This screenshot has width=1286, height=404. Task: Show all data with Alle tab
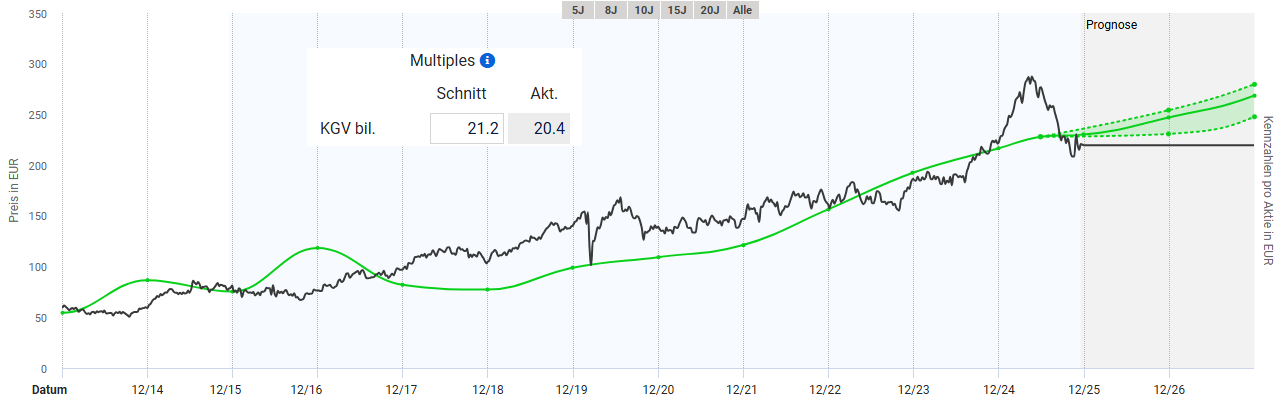[744, 10]
